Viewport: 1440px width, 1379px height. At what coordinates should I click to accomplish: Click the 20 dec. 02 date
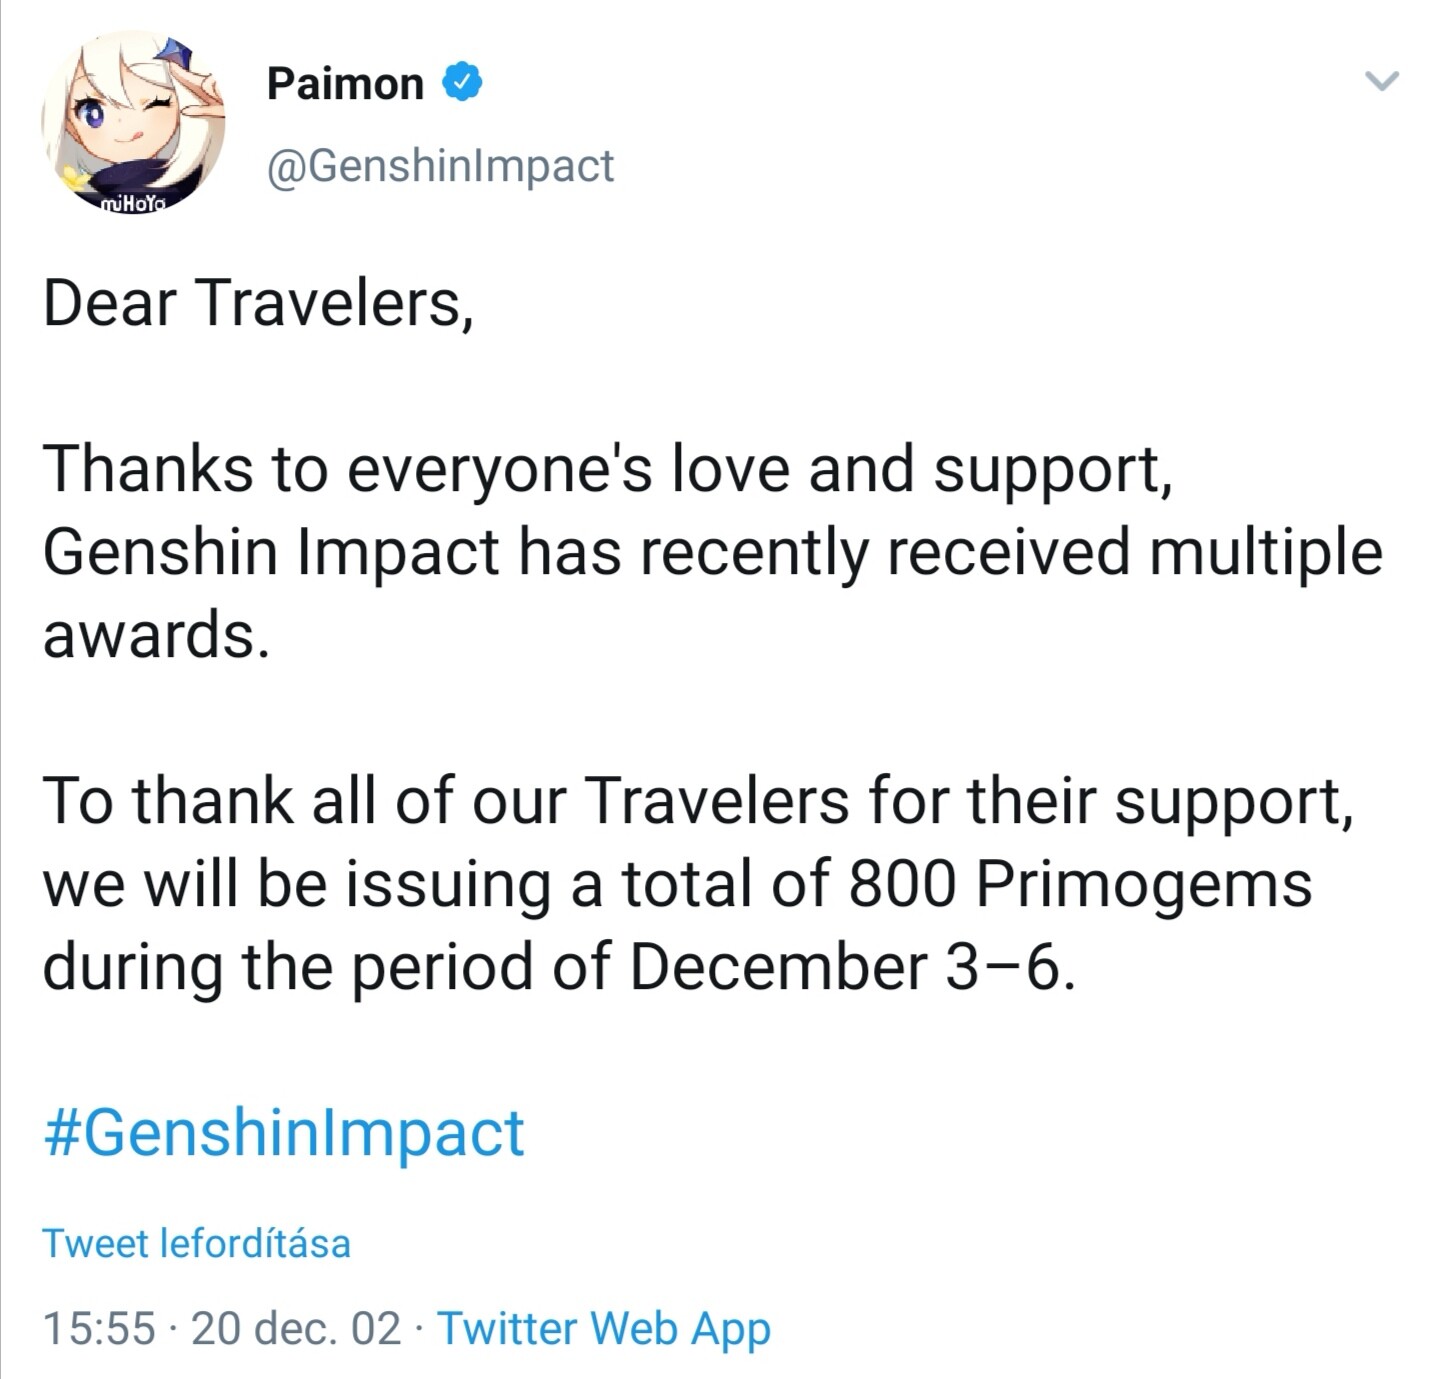[295, 1329]
